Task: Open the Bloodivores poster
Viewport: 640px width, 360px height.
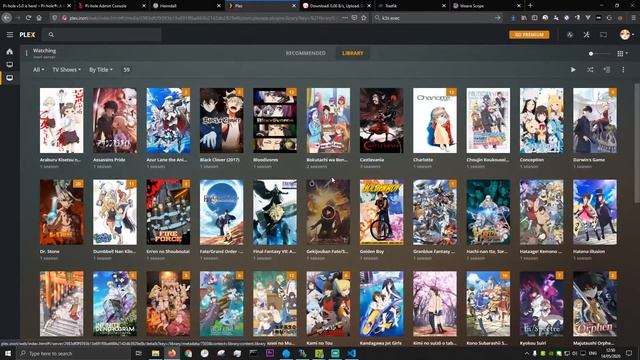Action: click(x=275, y=120)
